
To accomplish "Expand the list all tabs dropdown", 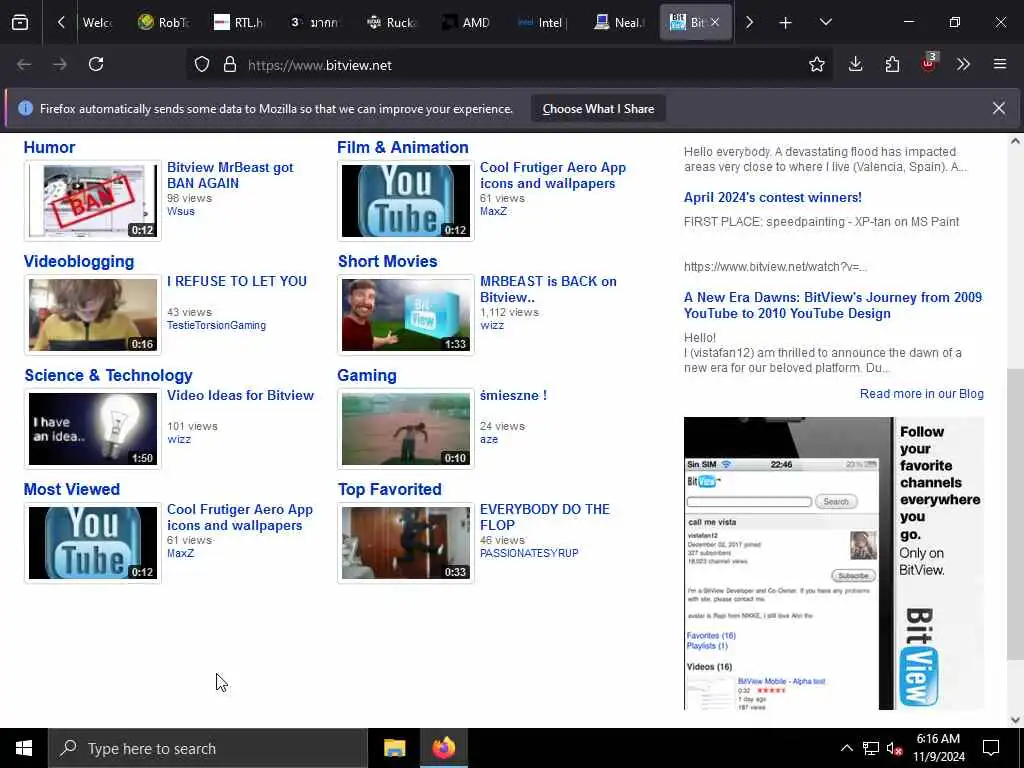I will 825,22.
